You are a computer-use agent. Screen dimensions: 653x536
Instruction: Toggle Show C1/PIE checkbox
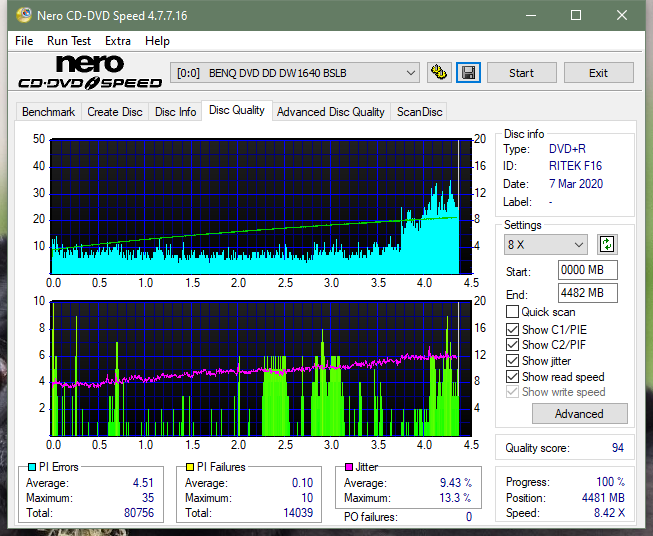click(x=512, y=329)
